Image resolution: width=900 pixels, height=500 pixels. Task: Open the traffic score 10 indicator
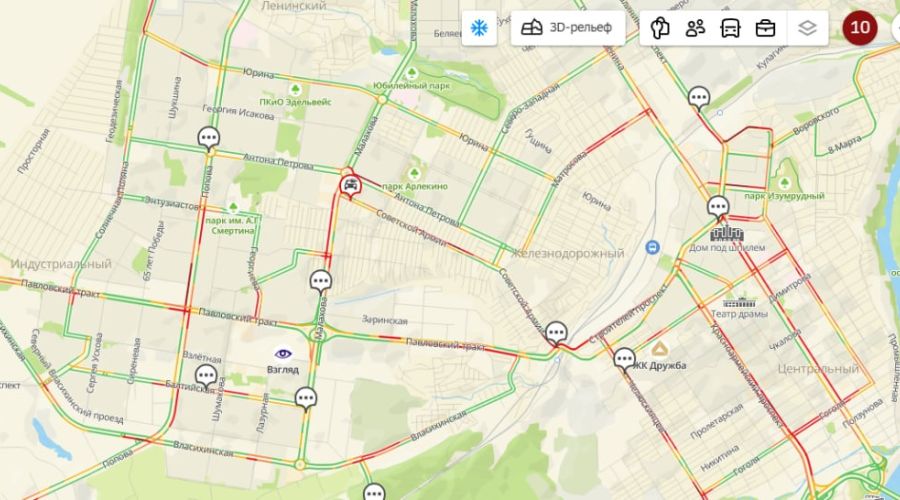859,28
